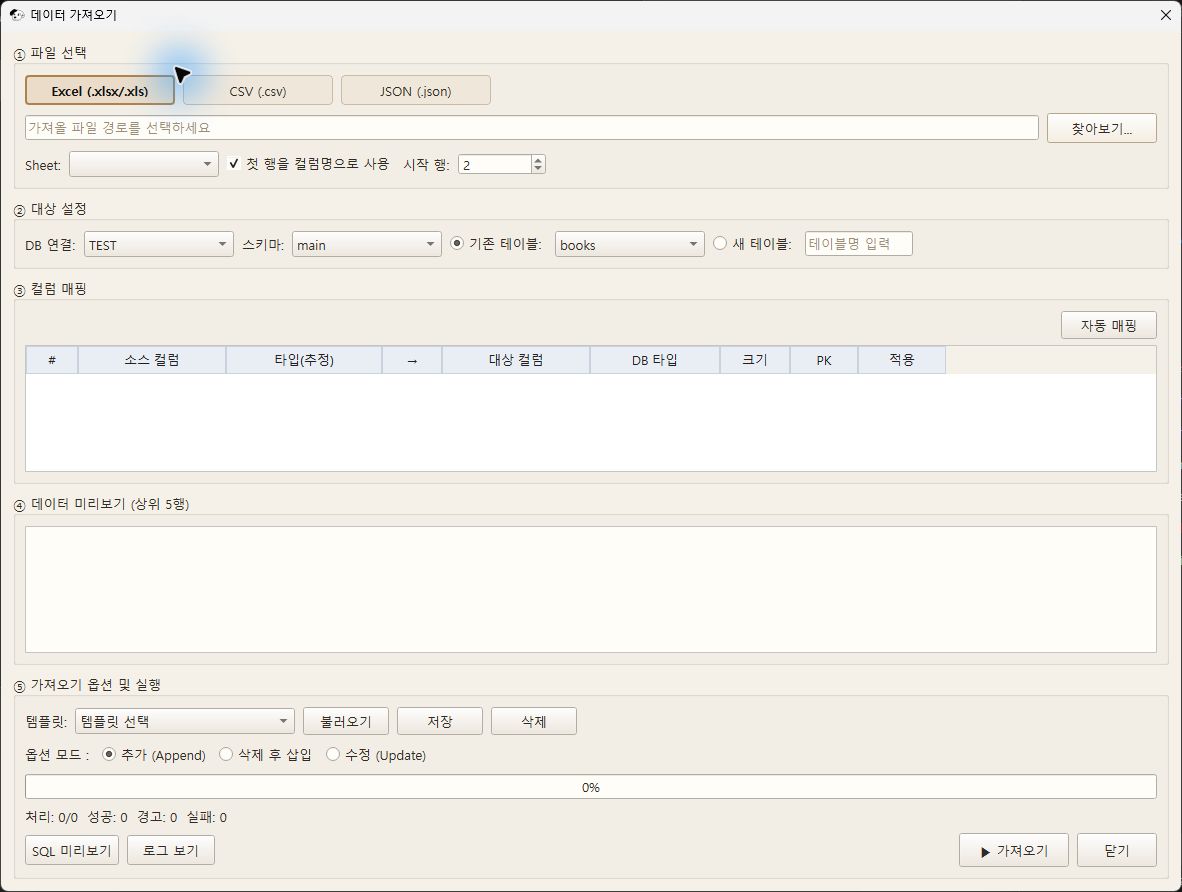Click the 저장 template button
Screen dimensions: 1182x892
tap(439, 721)
